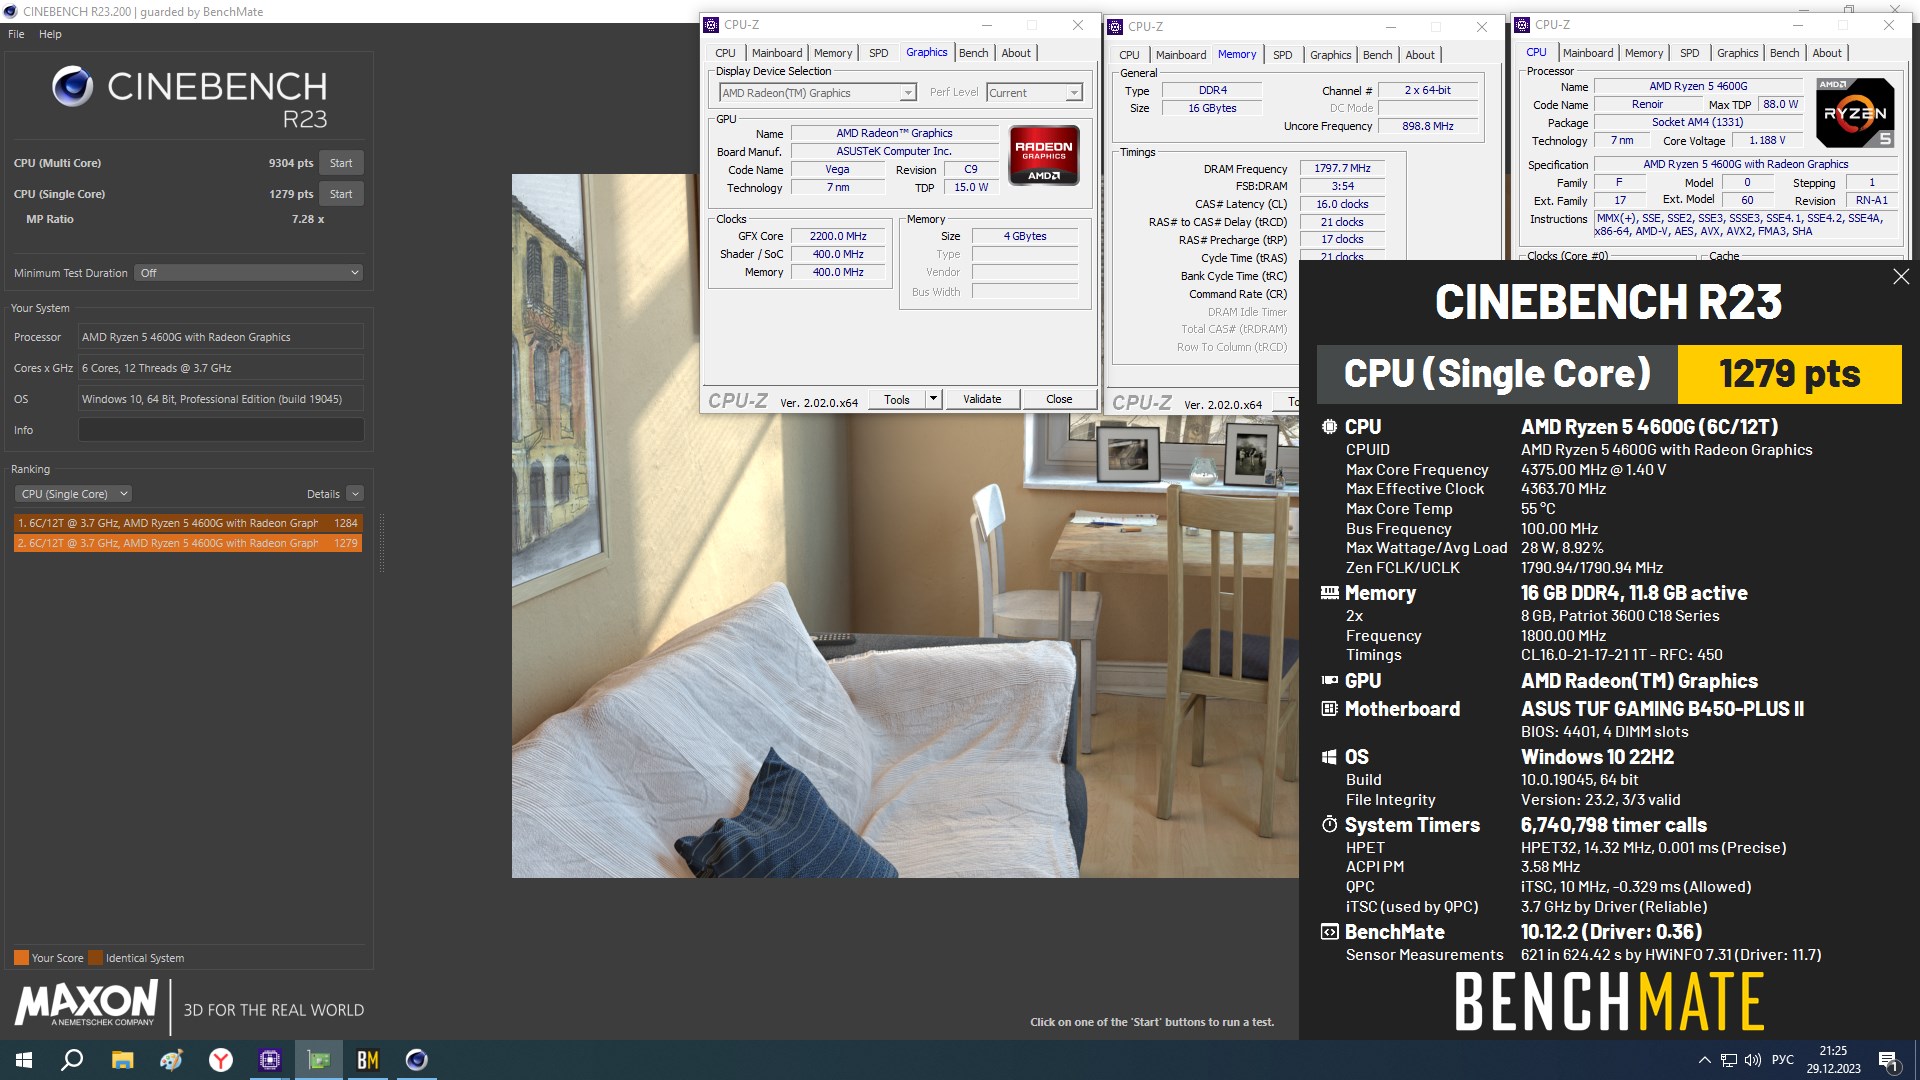Open Cinebench File menu
Viewport: 1920px width, 1080px height.
click(16, 34)
